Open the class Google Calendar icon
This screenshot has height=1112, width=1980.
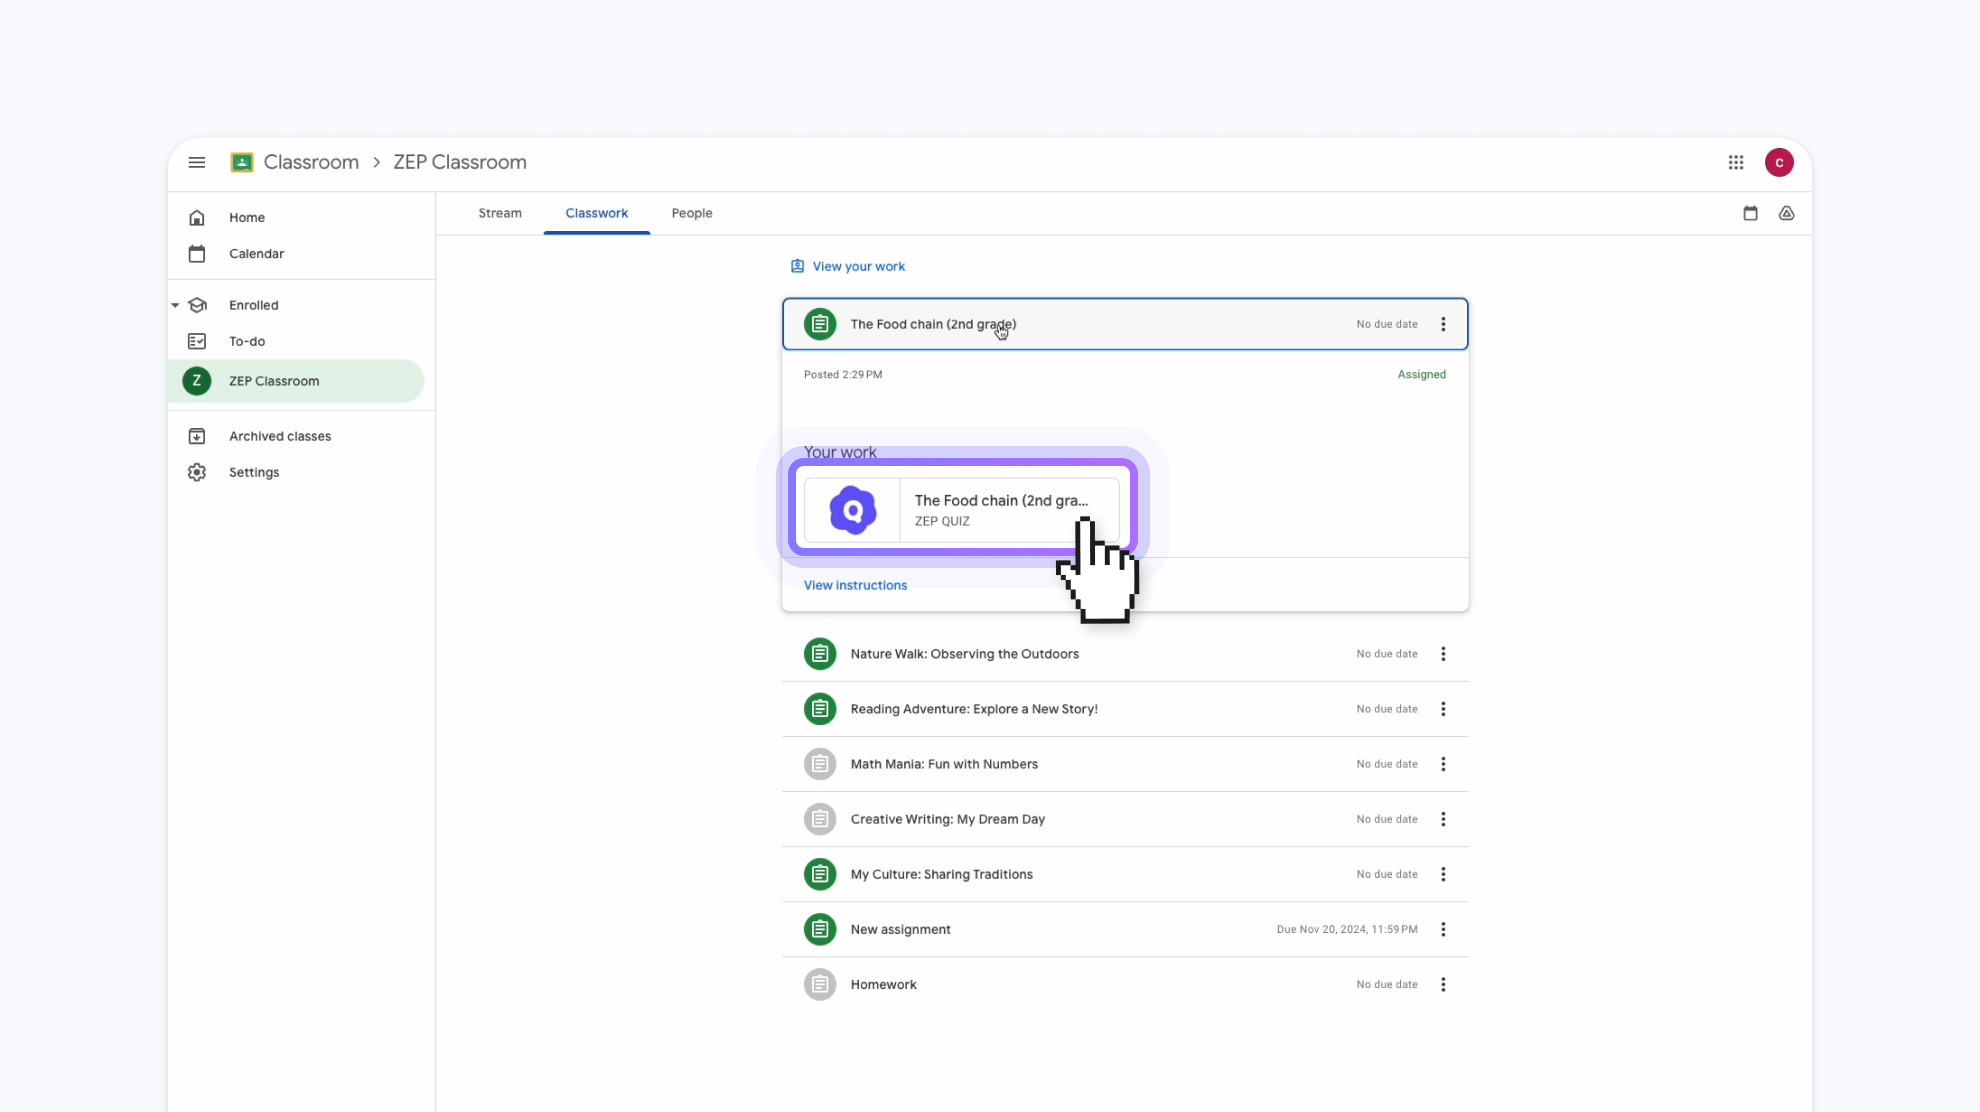click(x=1750, y=213)
